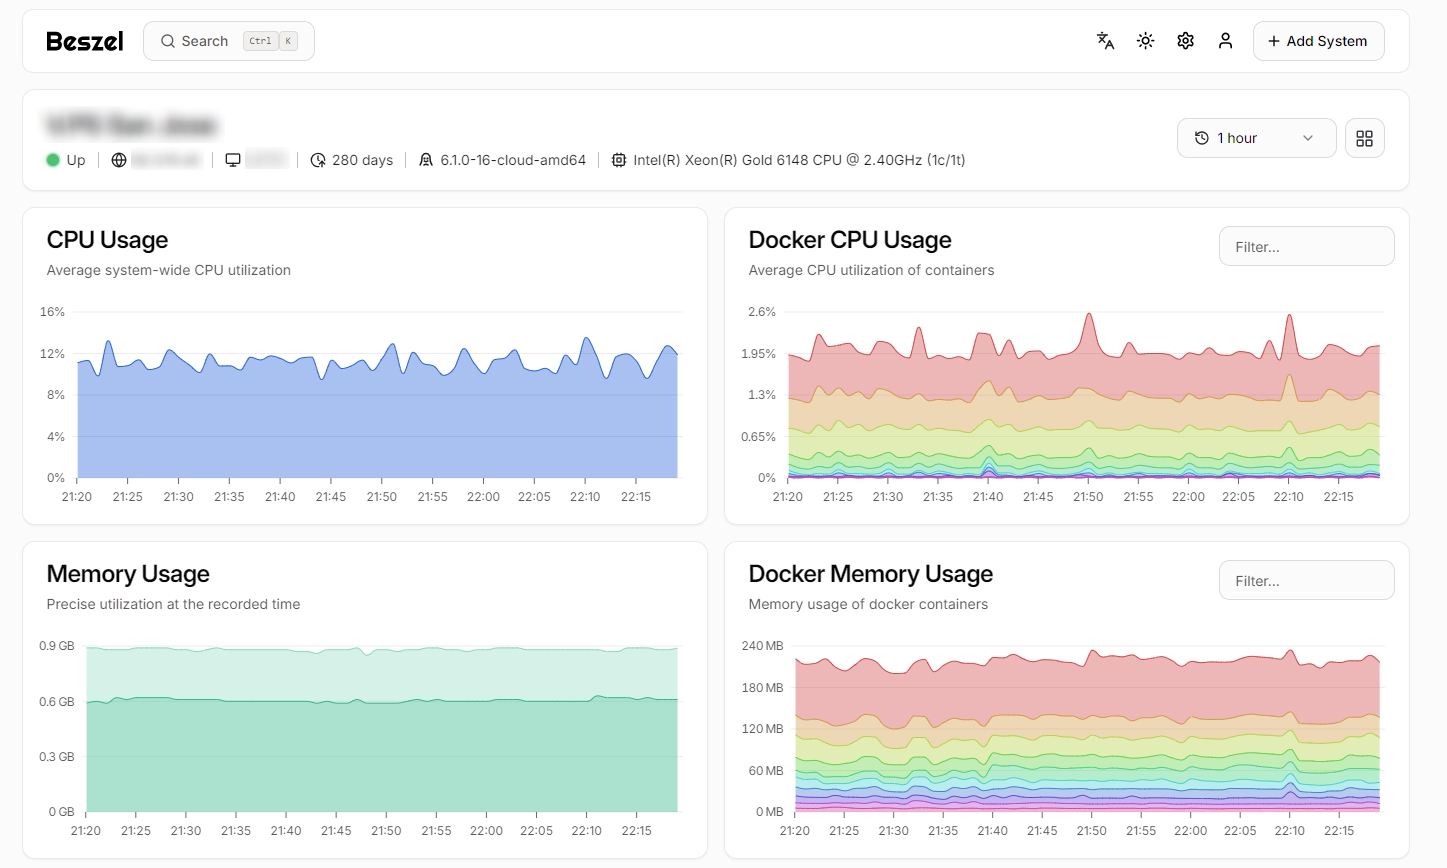Open the Search box

coord(228,41)
